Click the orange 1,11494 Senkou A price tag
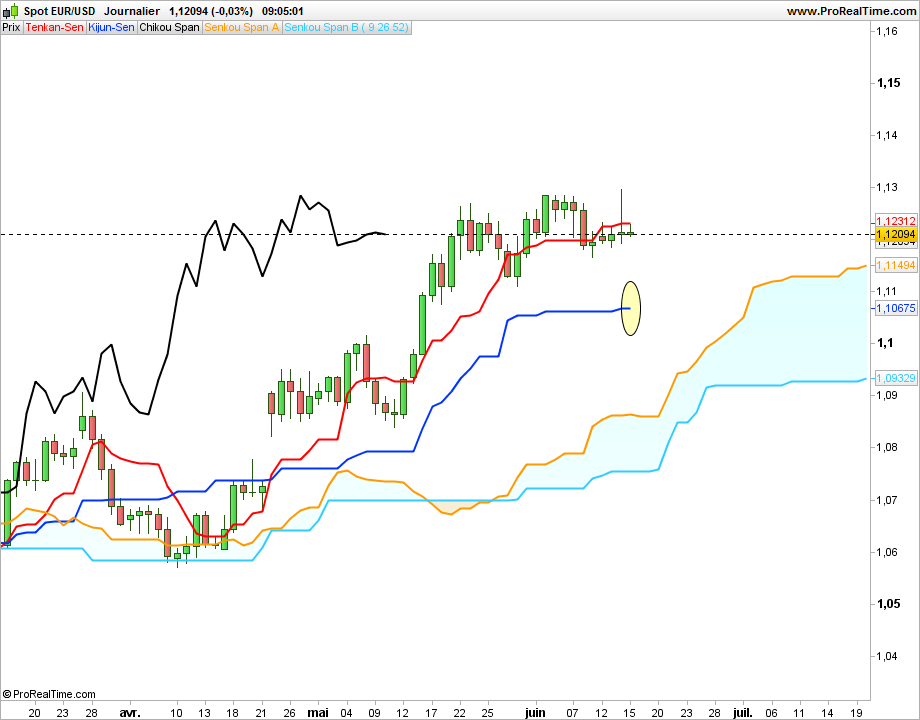This screenshot has width=920, height=720. point(895,265)
